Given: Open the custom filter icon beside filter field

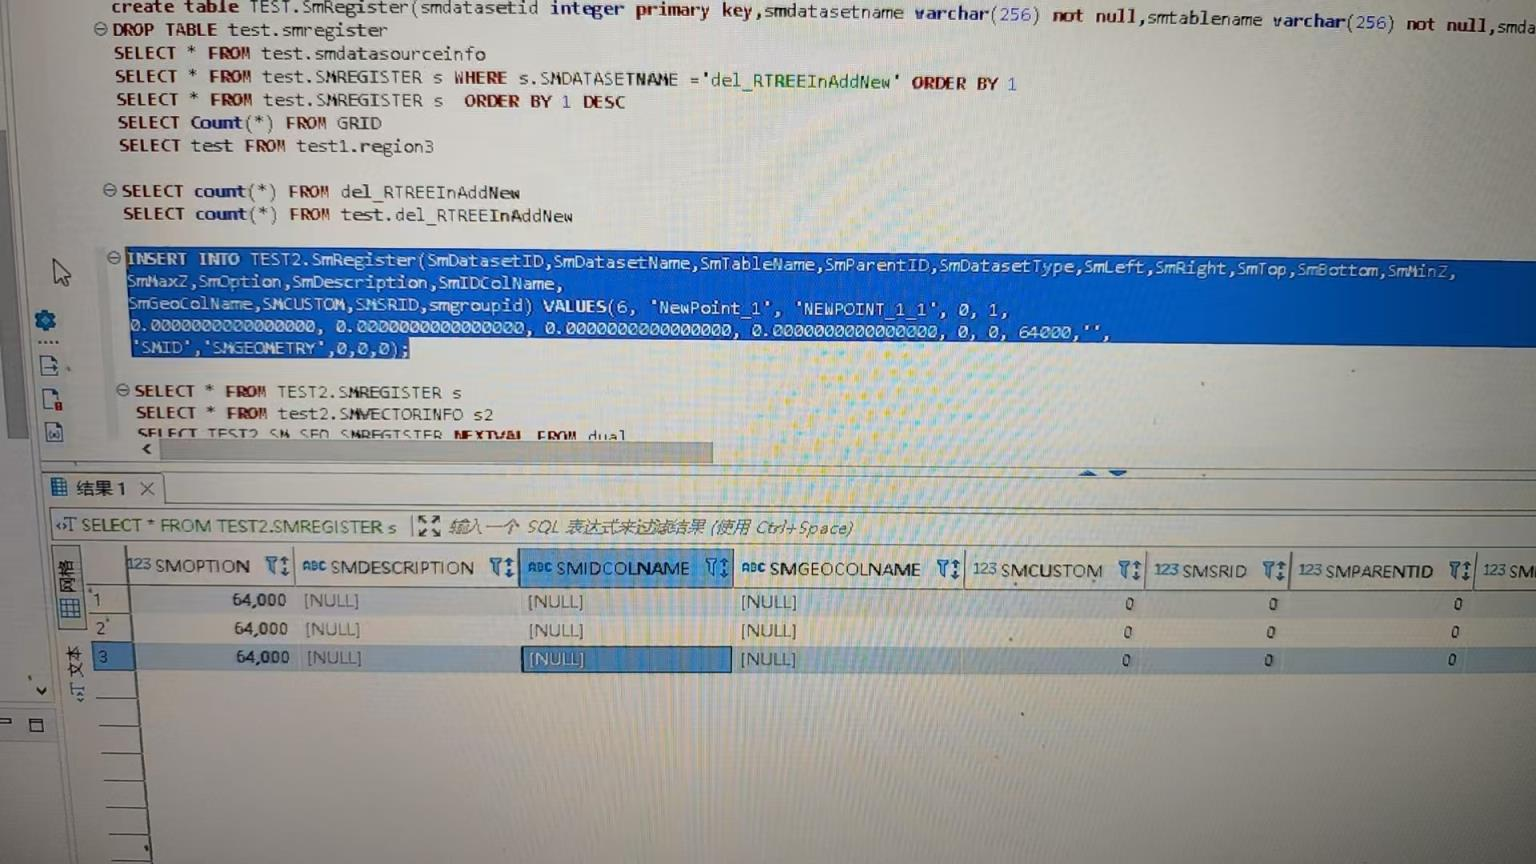Looking at the screenshot, I should tap(428, 526).
